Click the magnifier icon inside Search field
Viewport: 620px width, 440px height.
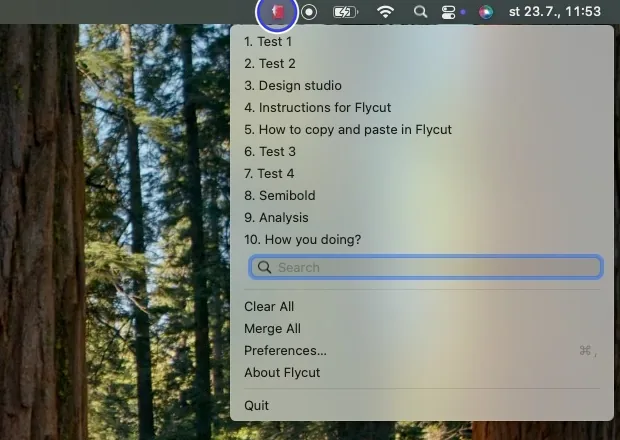coord(265,268)
